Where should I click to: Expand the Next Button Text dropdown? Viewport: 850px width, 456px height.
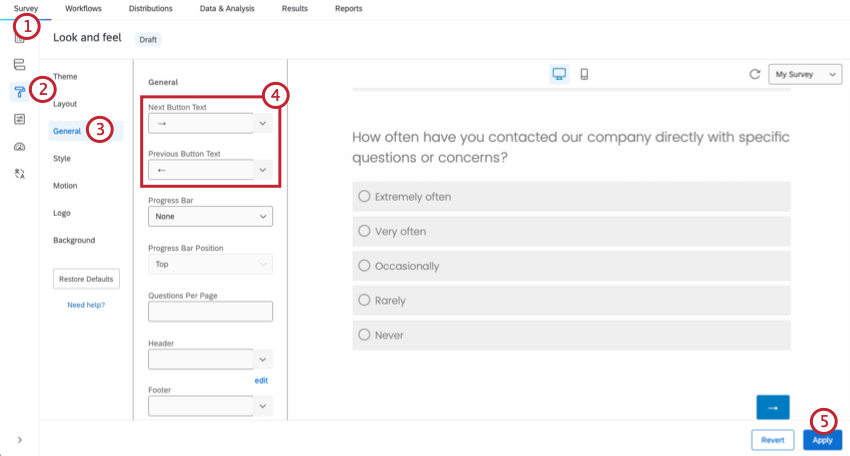pyautogui.click(x=263, y=124)
